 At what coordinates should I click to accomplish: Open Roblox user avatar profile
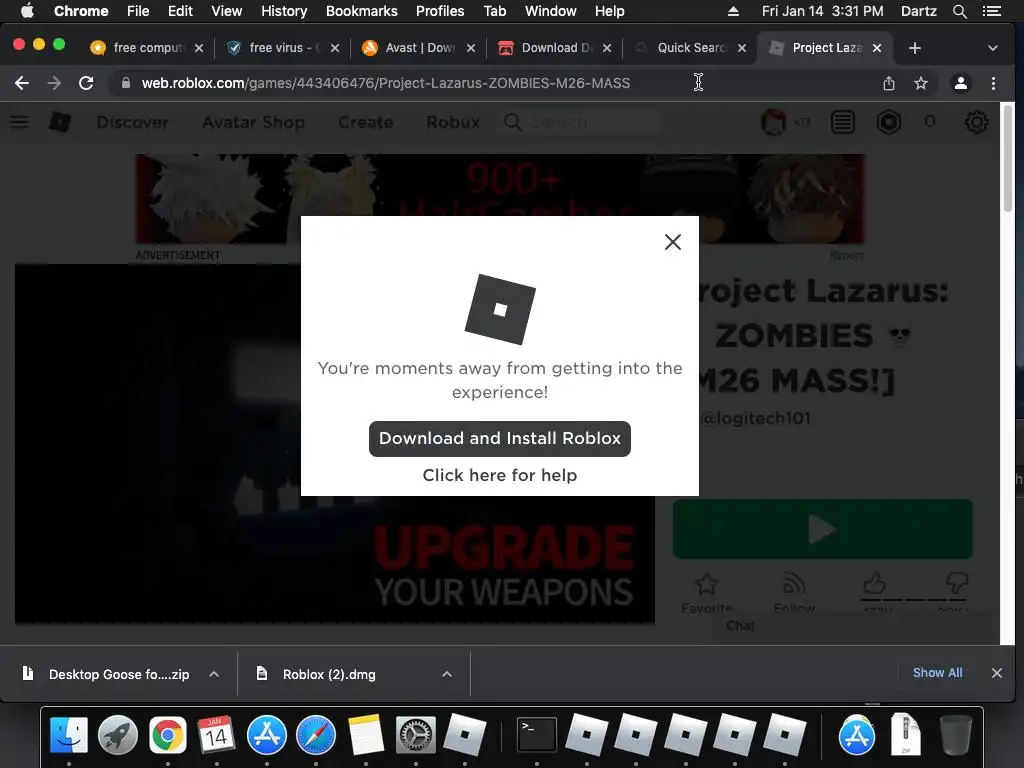[x=774, y=122]
